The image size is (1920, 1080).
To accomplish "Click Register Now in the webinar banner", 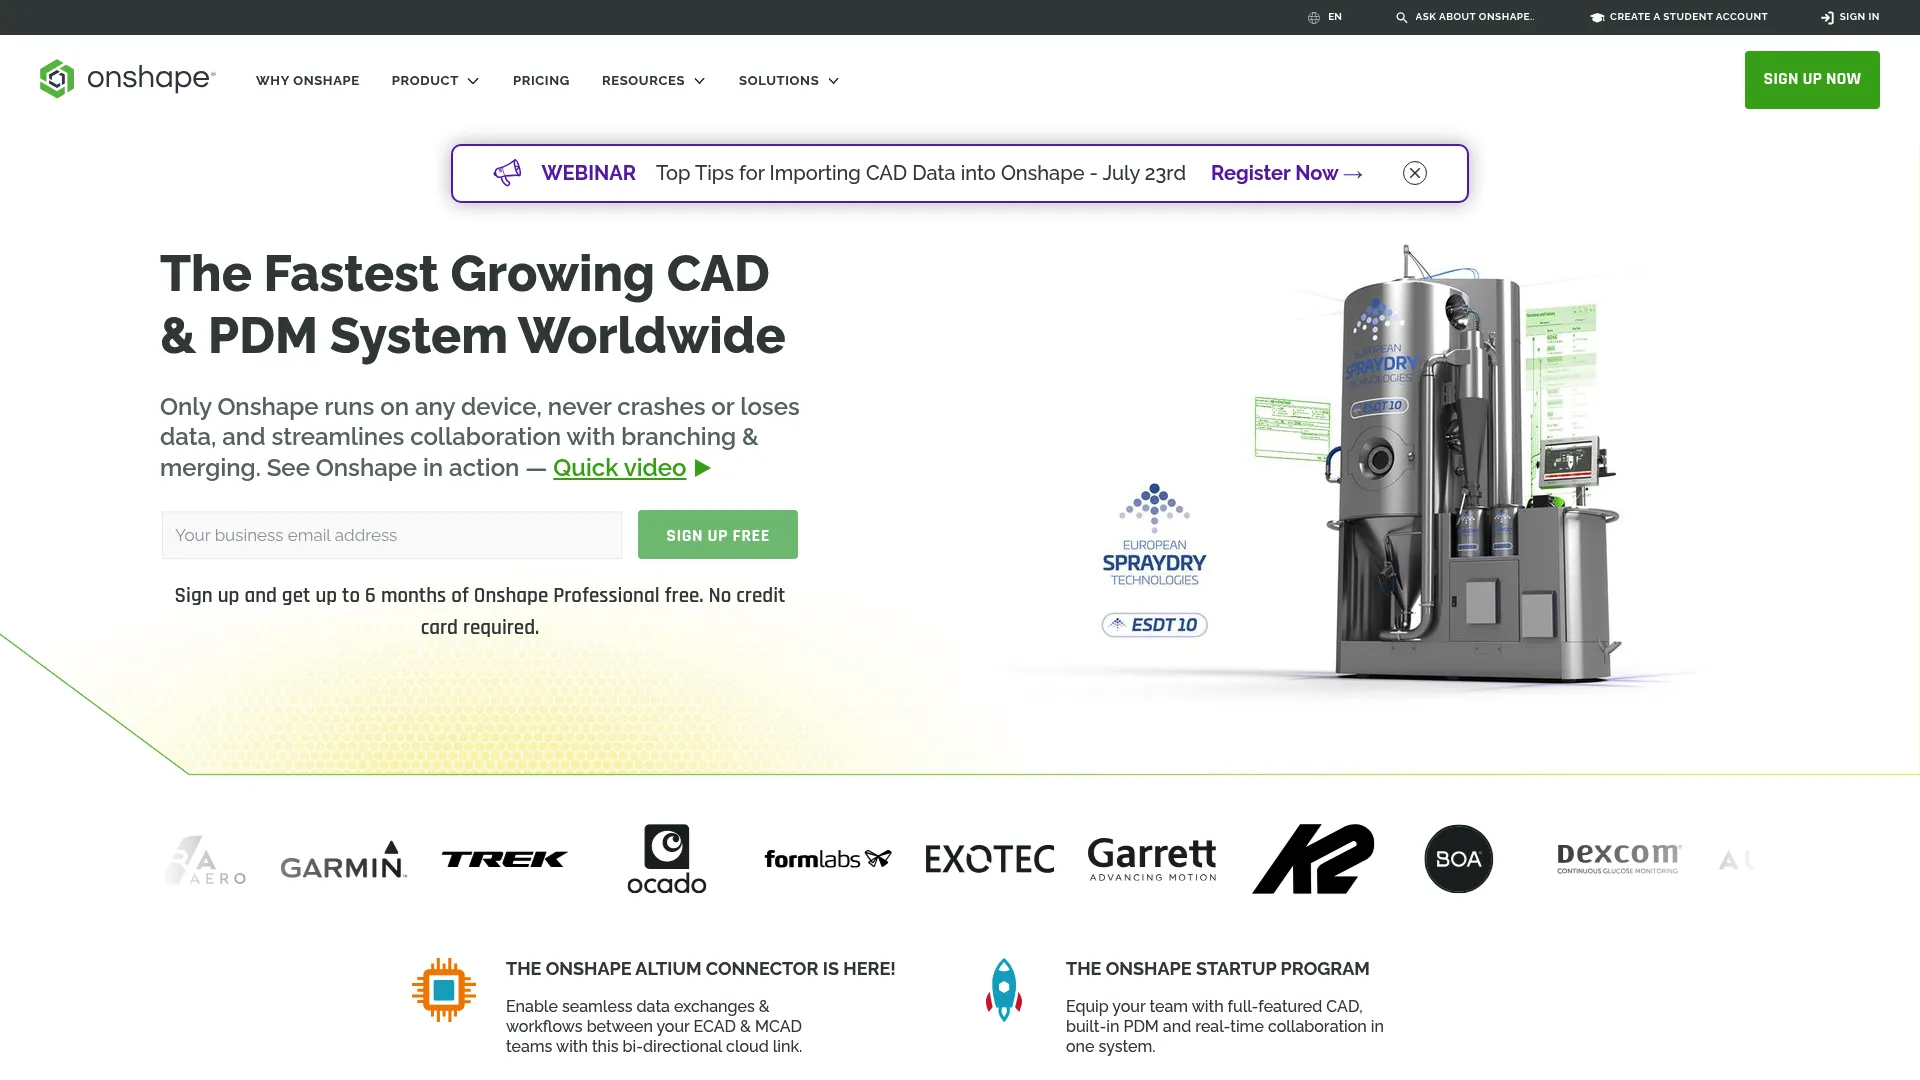I will [1286, 173].
